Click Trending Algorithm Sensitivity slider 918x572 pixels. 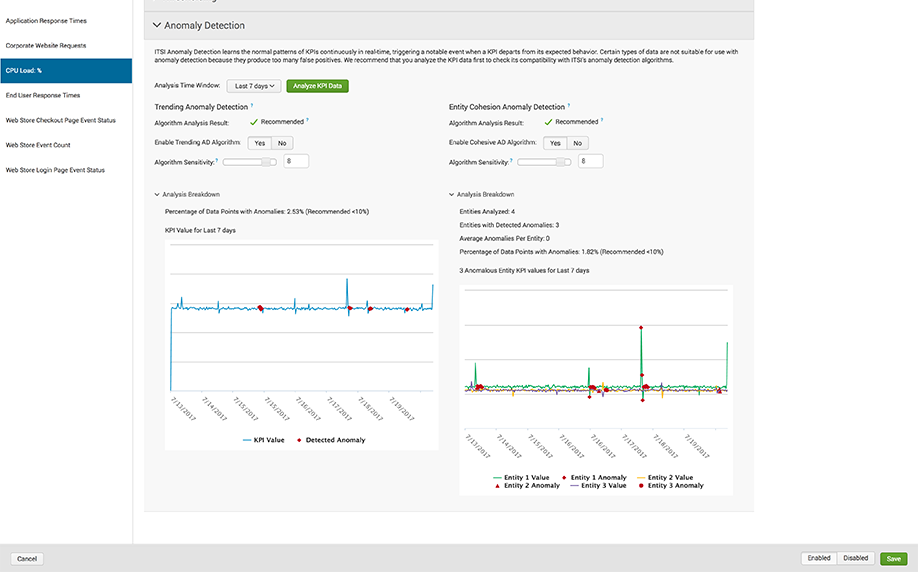tap(249, 162)
